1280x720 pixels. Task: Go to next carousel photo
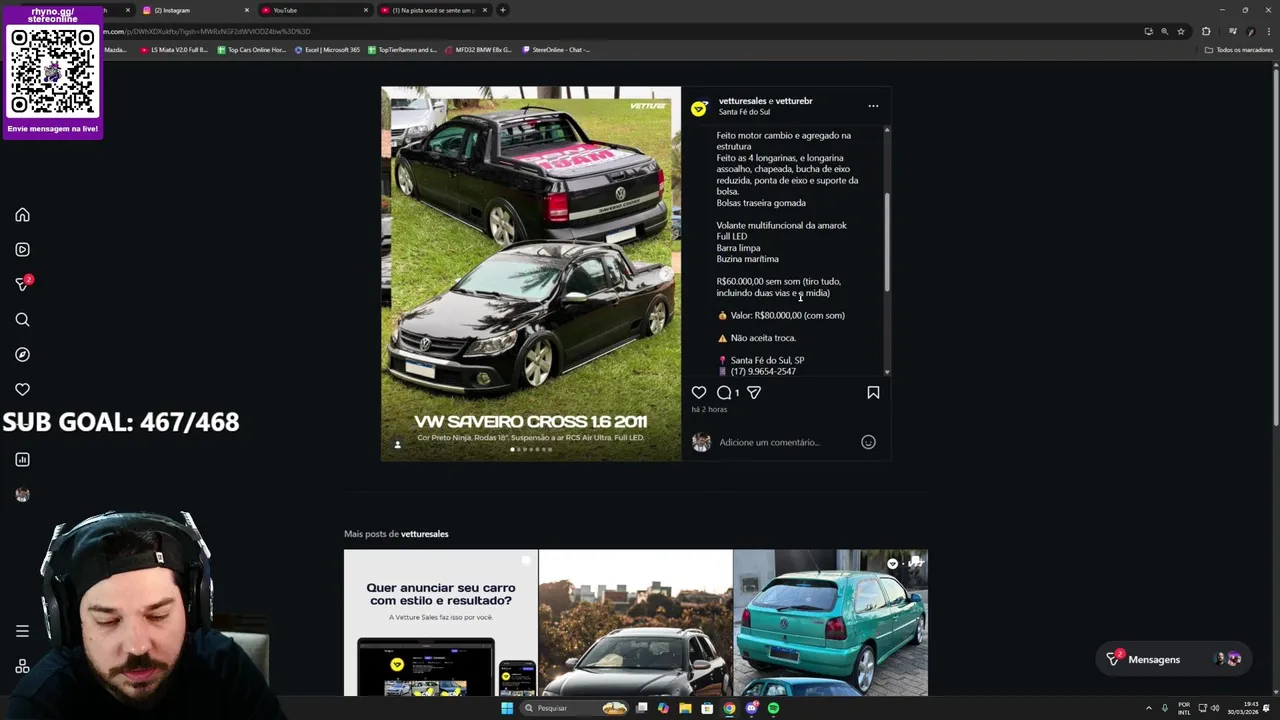[x=665, y=274]
